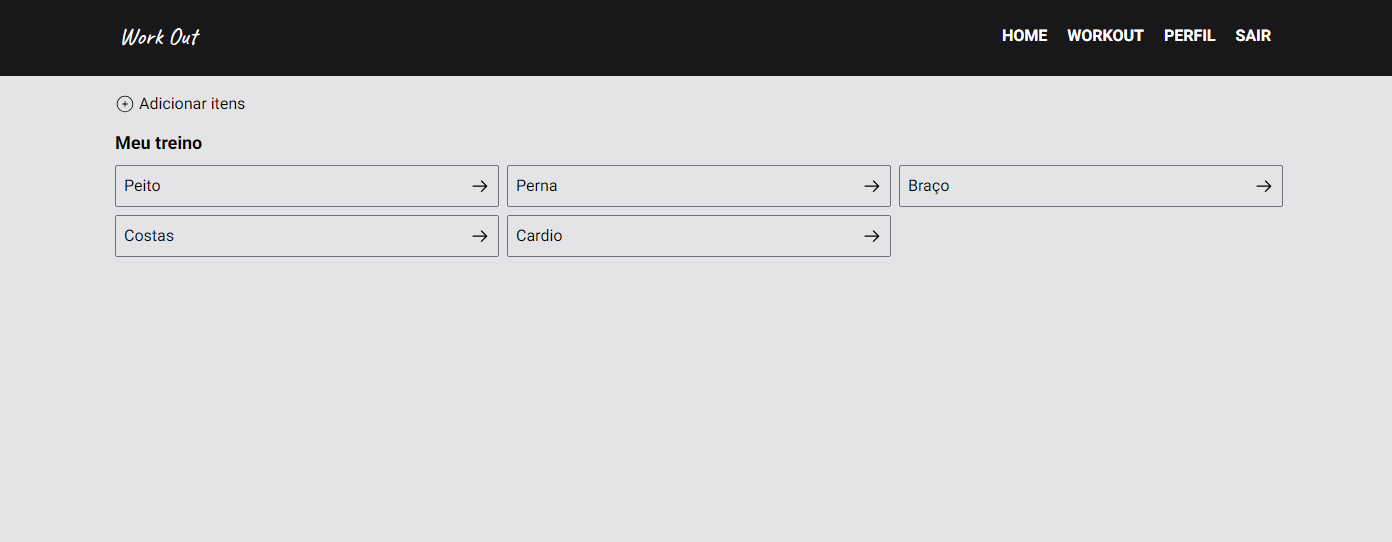This screenshot has width=1392, height=542.
Task: Open the Braço workout label
Action: tap(929, 186)
